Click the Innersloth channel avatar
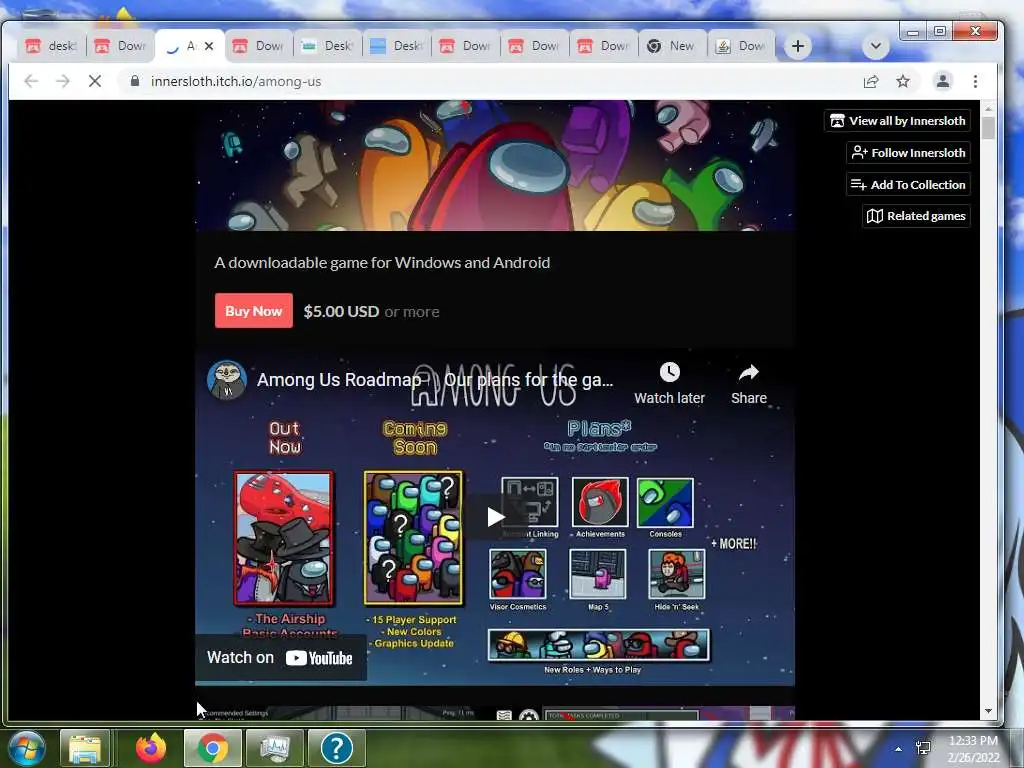Viewport: 1024px width, 768px height. point(227,379)
